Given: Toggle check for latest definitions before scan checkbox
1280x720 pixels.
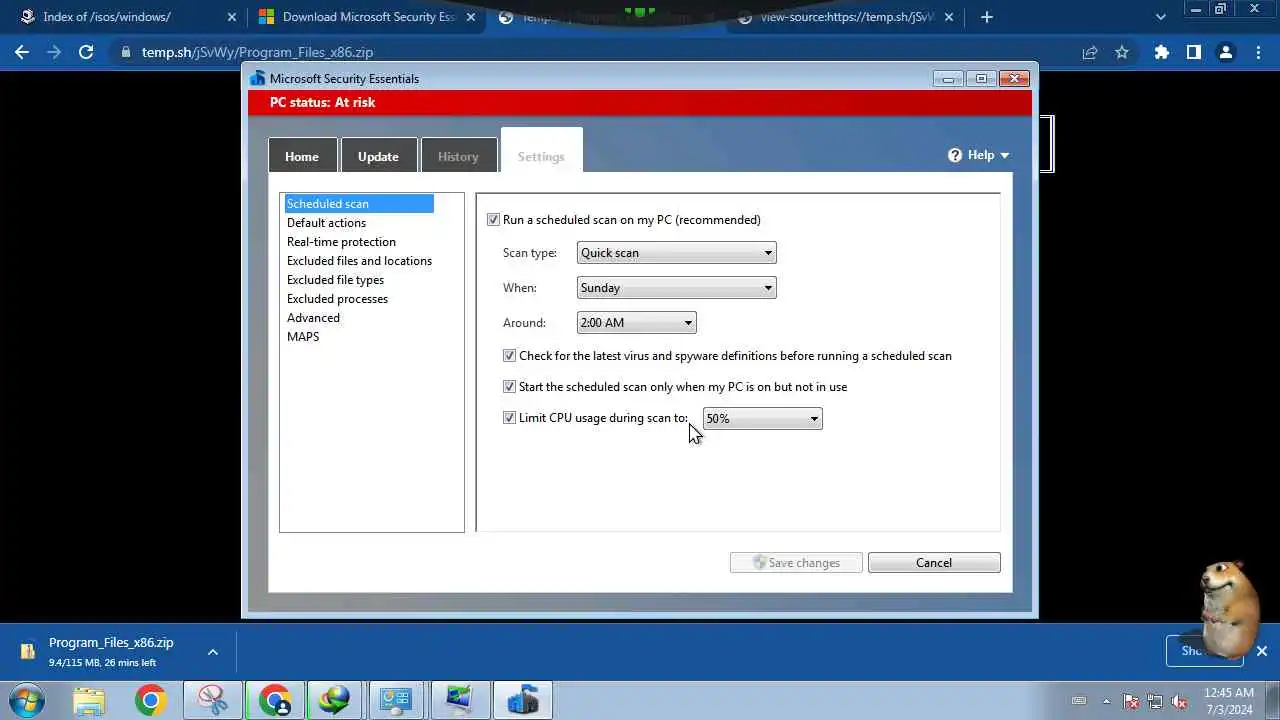Looking at the screenshot, I should [x=509, y=356].
